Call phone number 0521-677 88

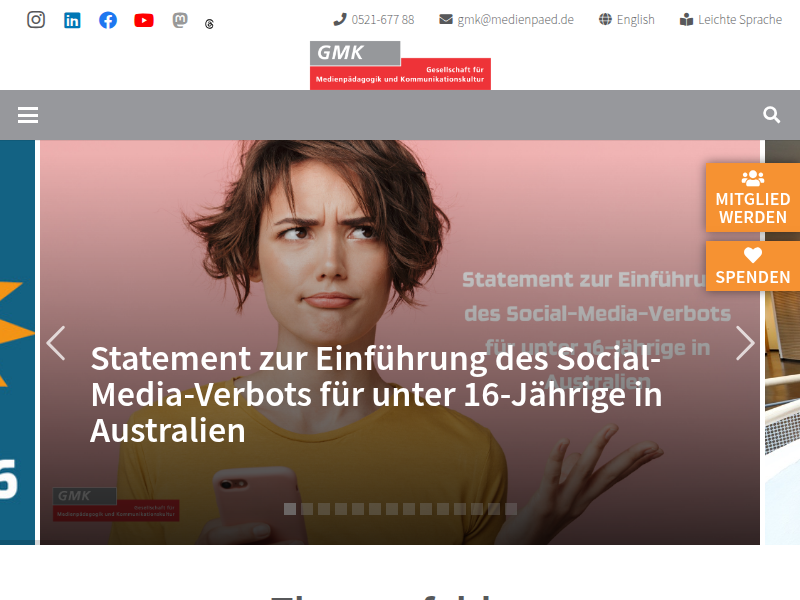(373, 20)
